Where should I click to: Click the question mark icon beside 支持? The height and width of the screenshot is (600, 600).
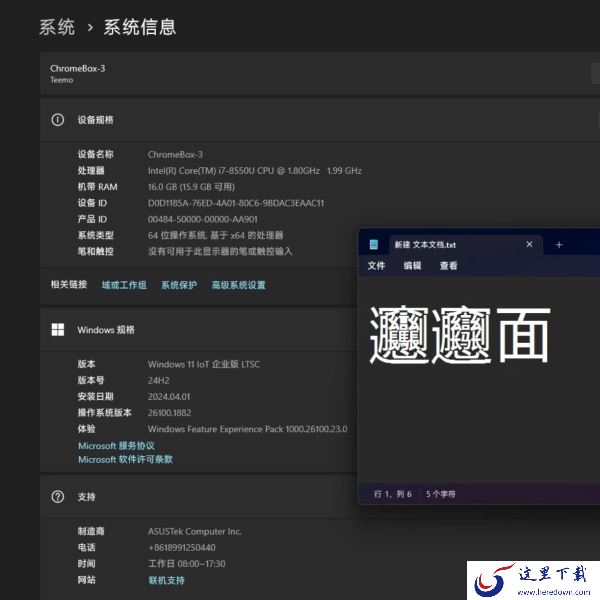(58, 497)
